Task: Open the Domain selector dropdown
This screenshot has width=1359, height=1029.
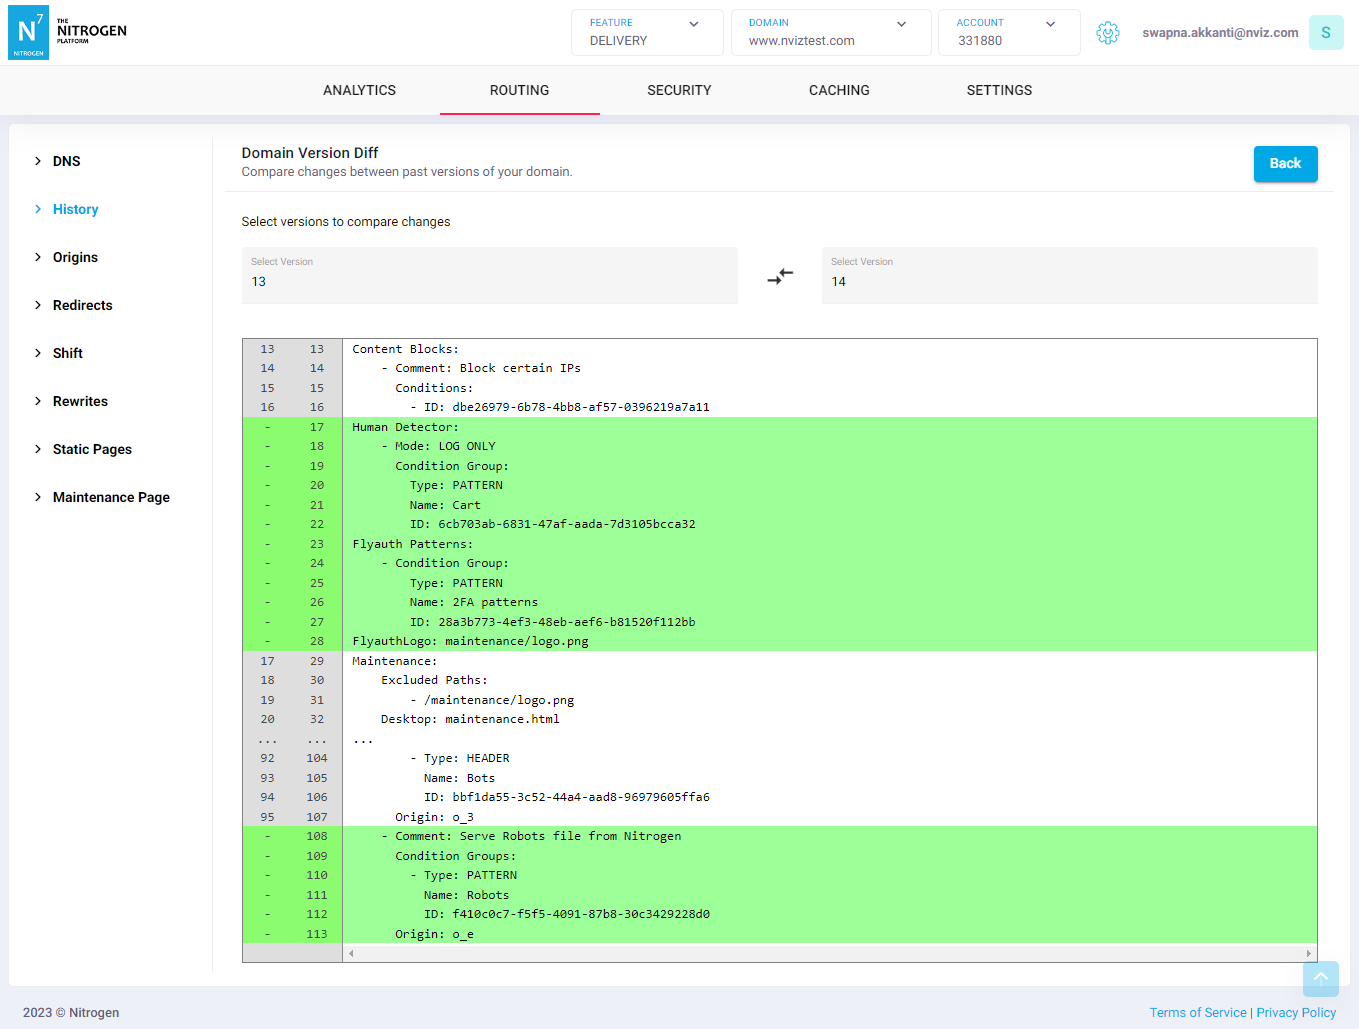Action: (830, 32)
